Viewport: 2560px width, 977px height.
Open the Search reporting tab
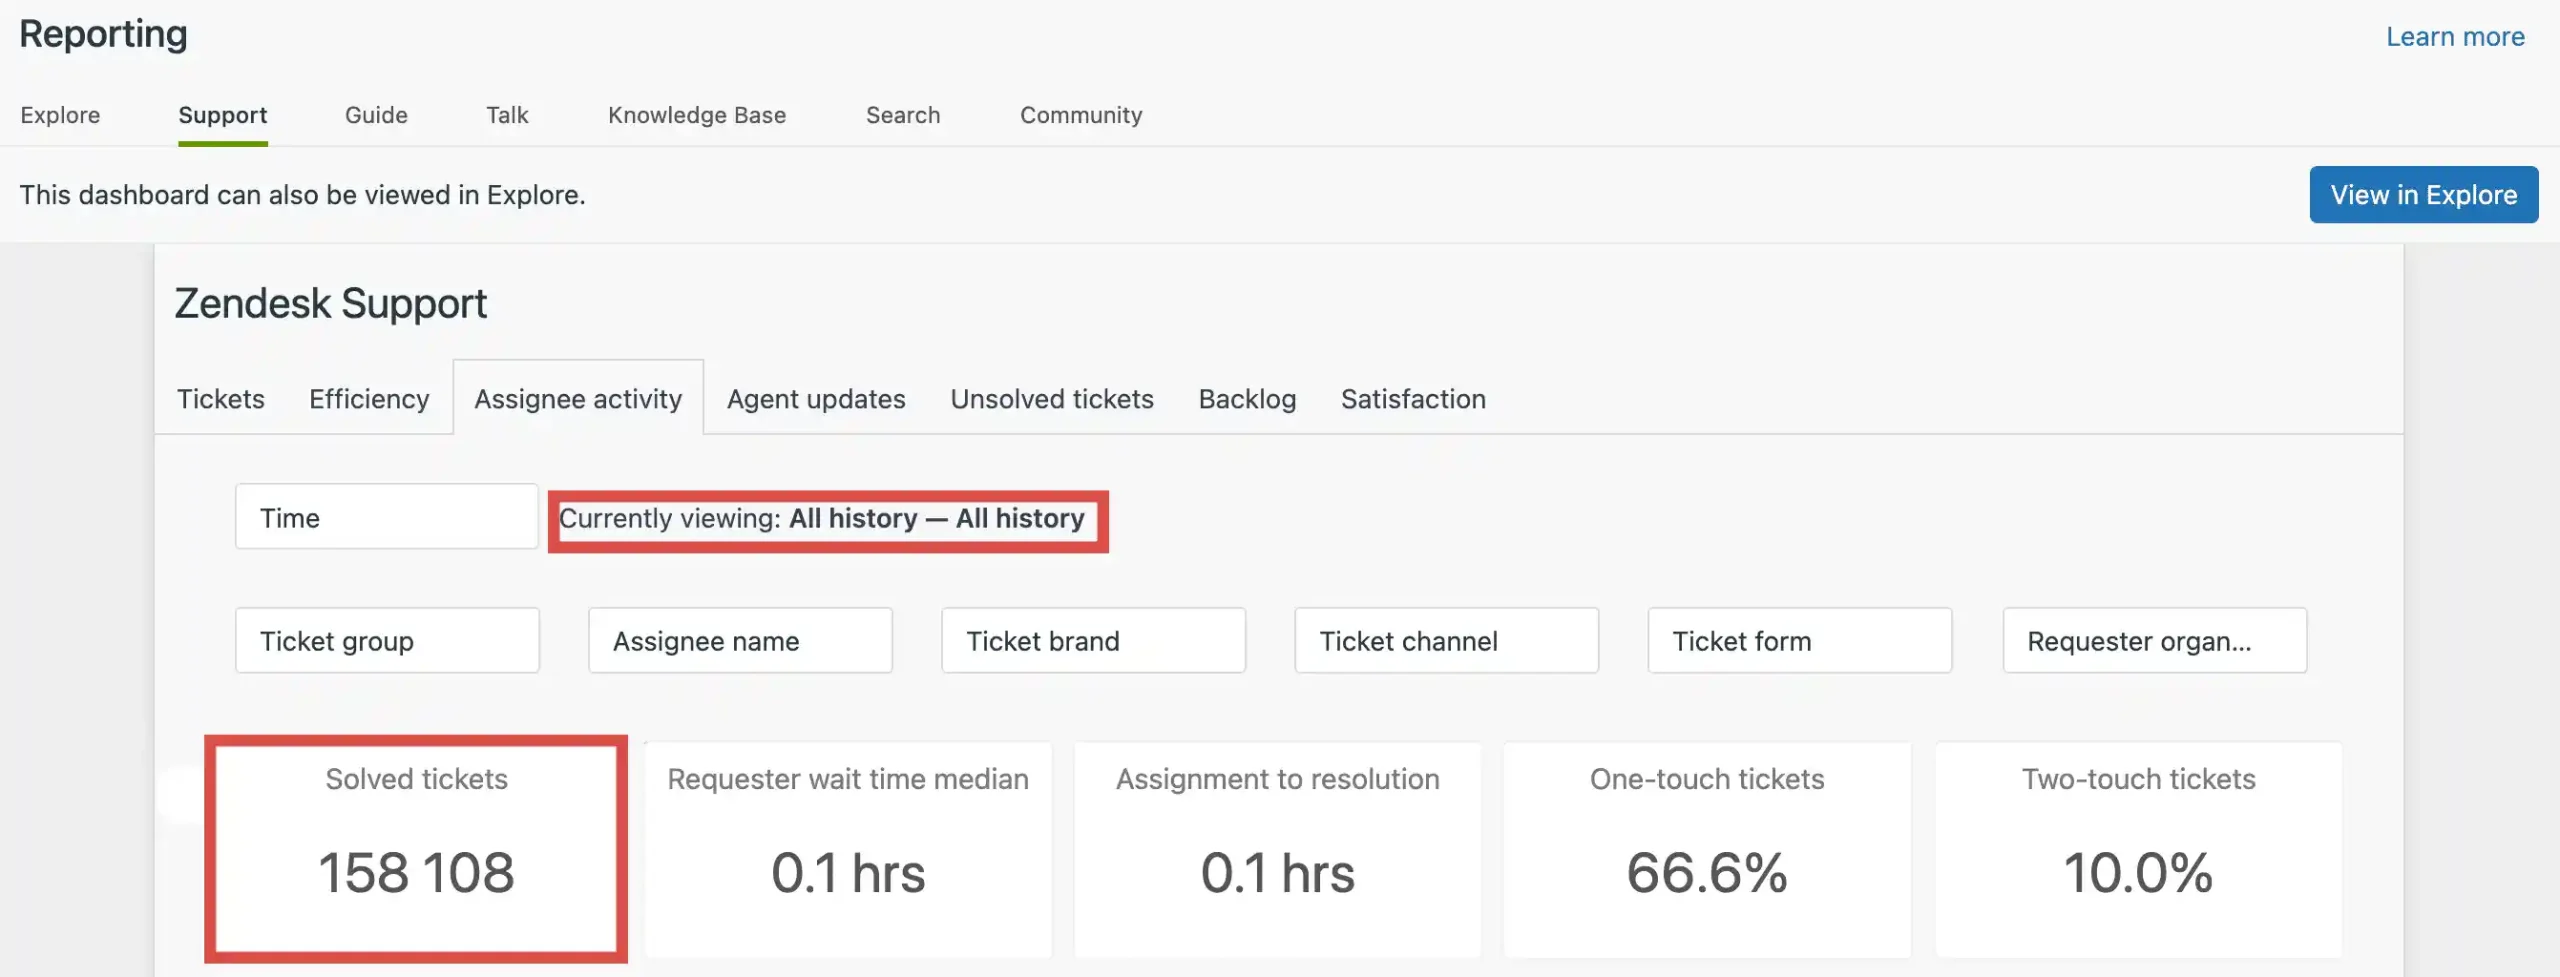[903, 115]
